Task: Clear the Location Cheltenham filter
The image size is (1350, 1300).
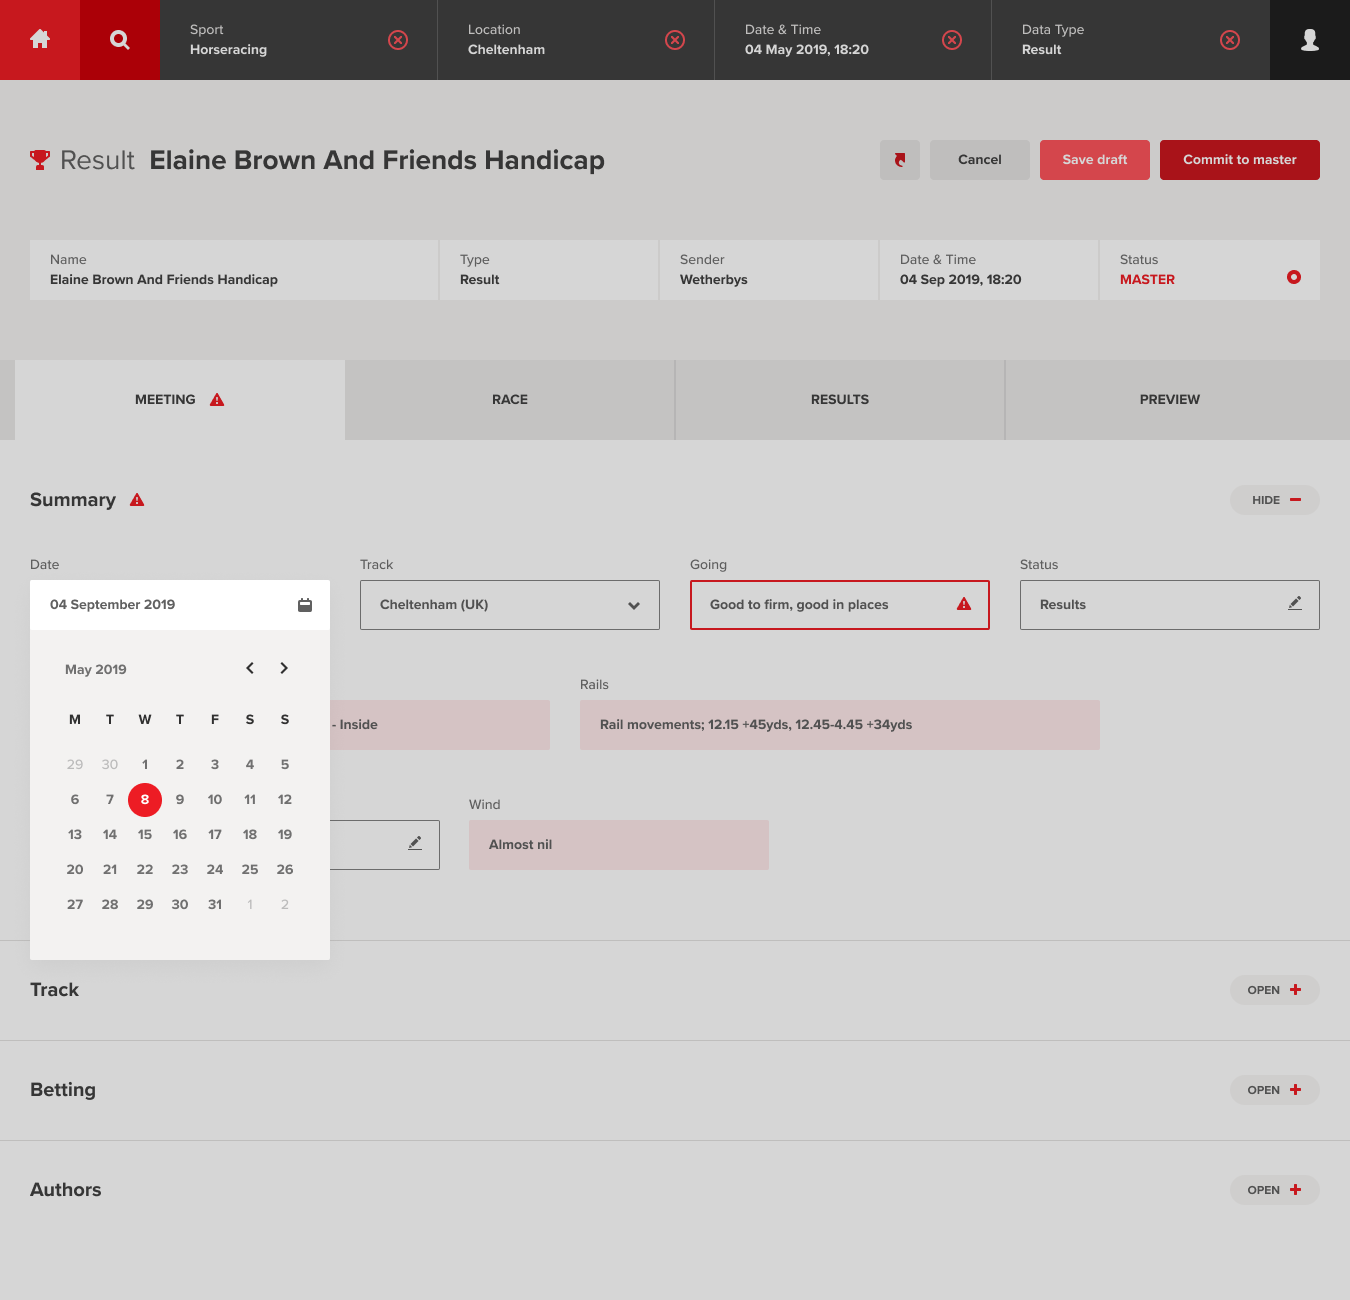Action: [x=675, y=40]
